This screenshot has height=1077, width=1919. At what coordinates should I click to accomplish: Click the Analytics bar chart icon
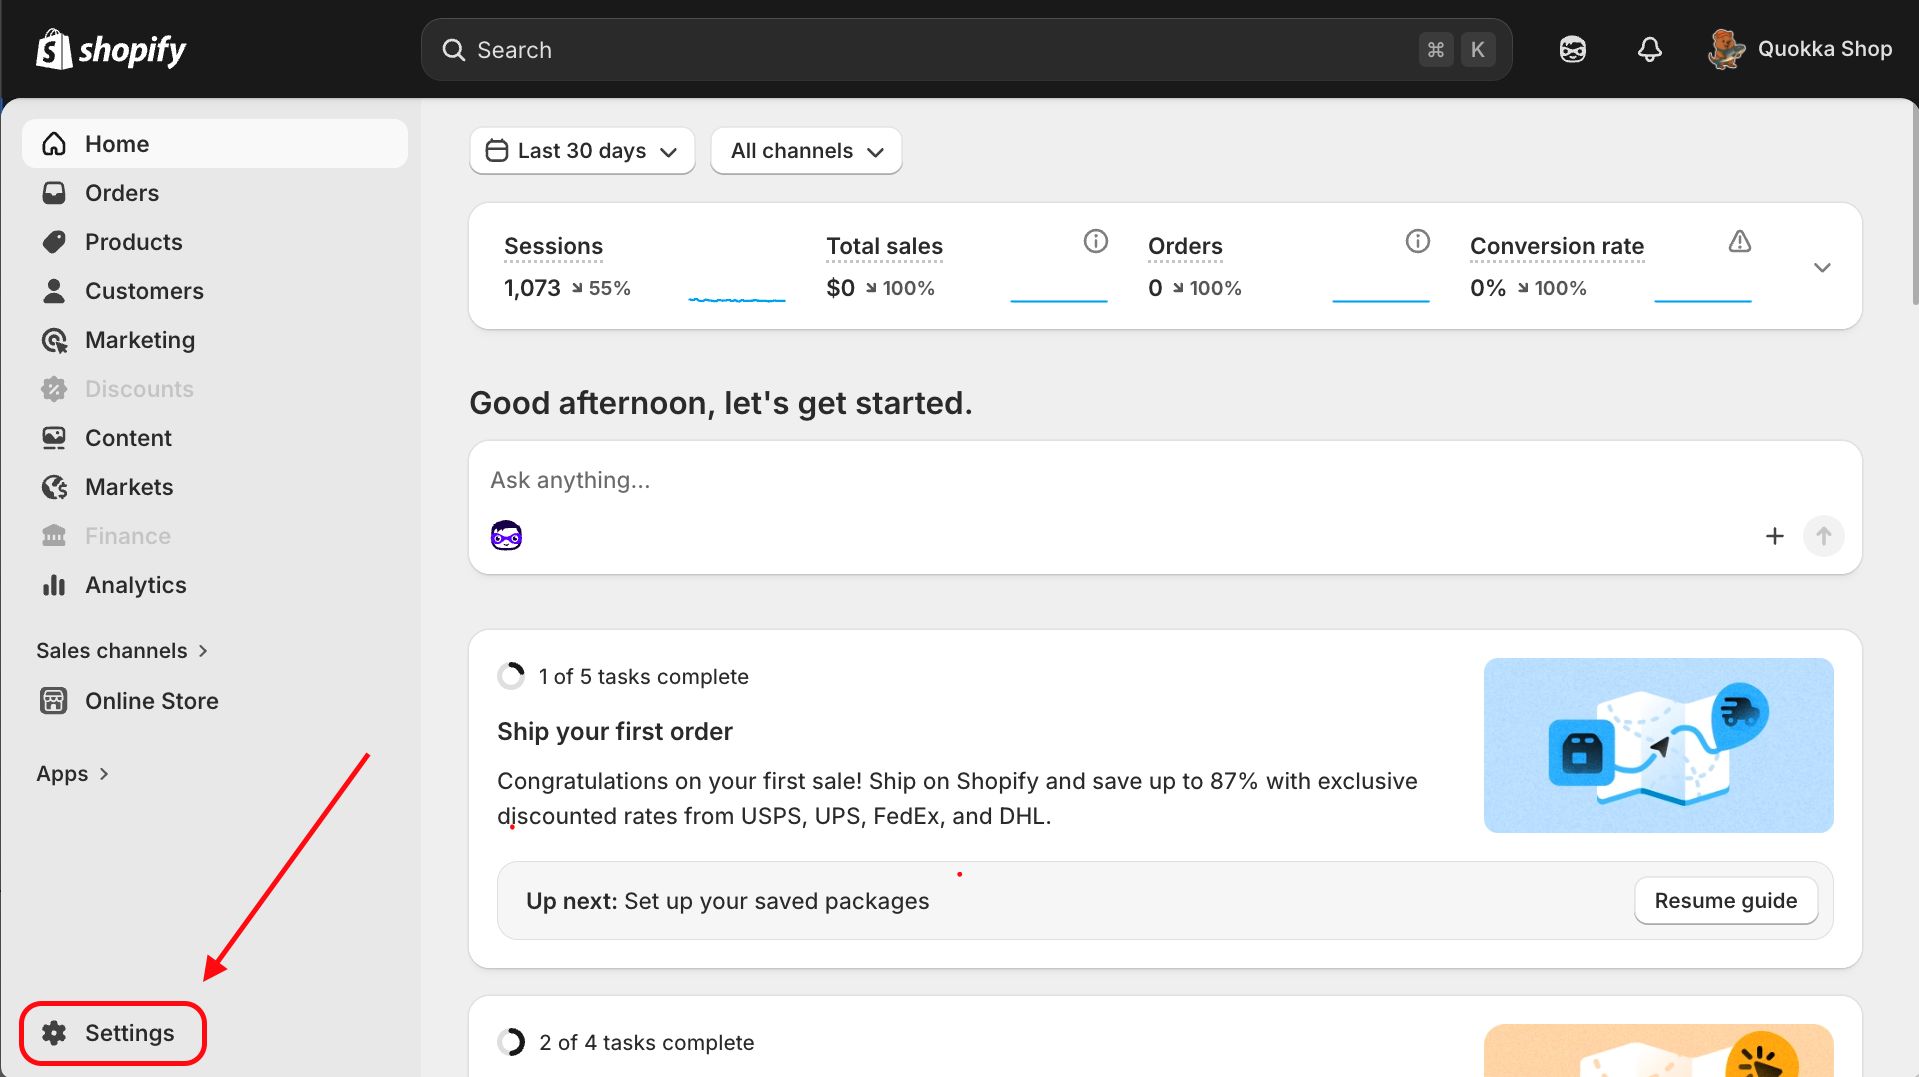(54, 585)
